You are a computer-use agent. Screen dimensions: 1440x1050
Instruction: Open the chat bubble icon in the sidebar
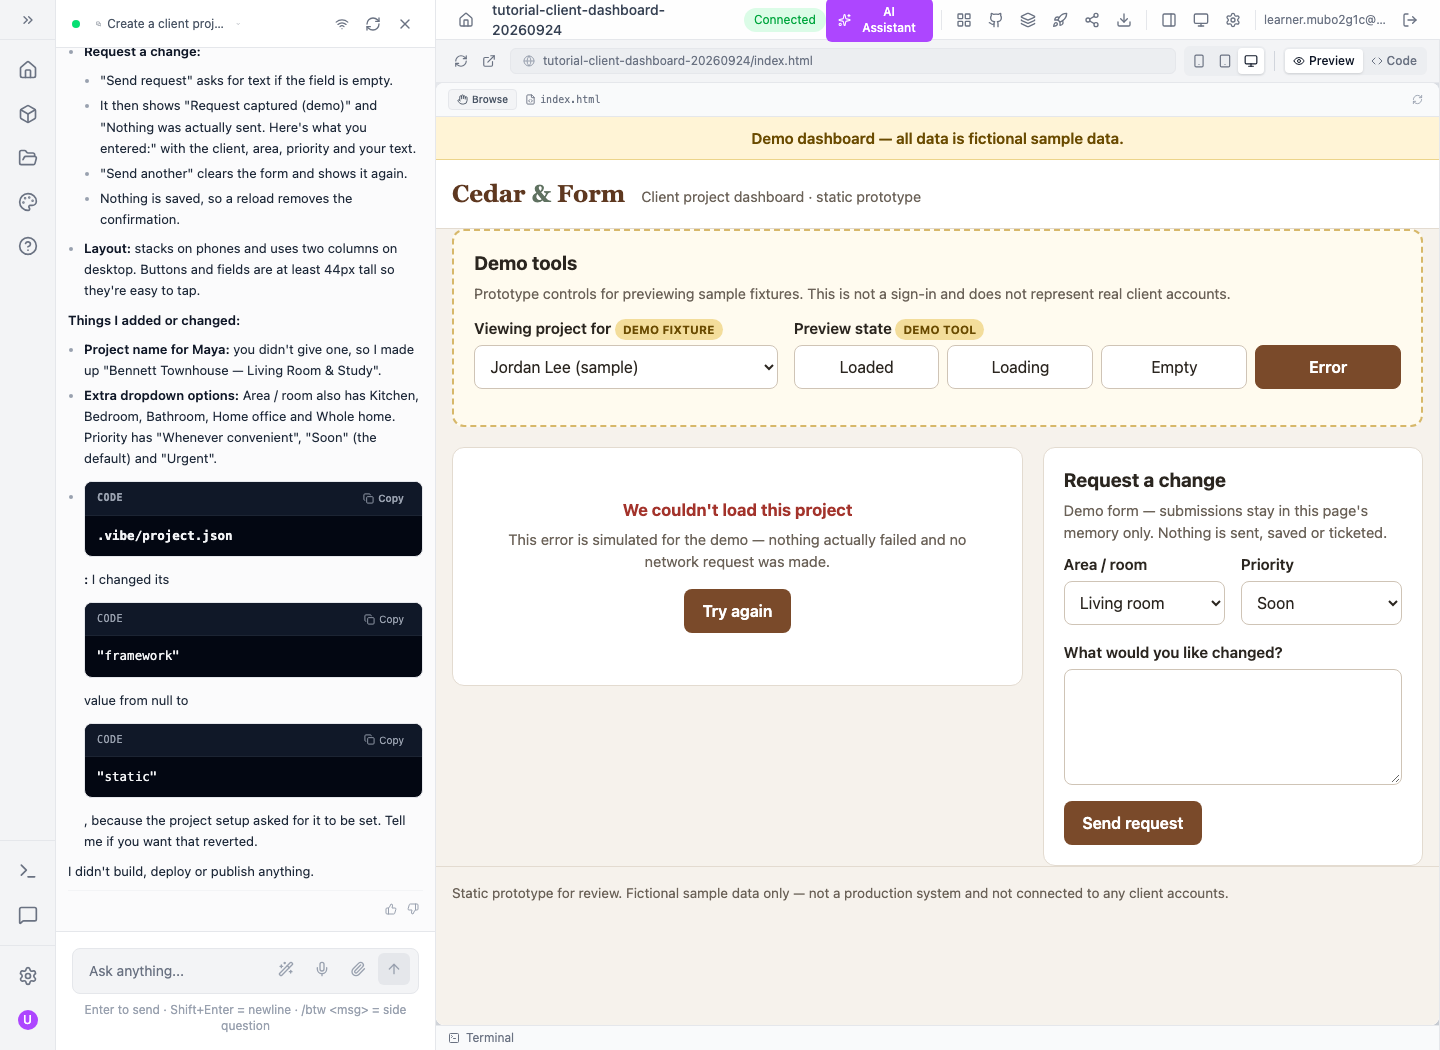click(28, 915)
